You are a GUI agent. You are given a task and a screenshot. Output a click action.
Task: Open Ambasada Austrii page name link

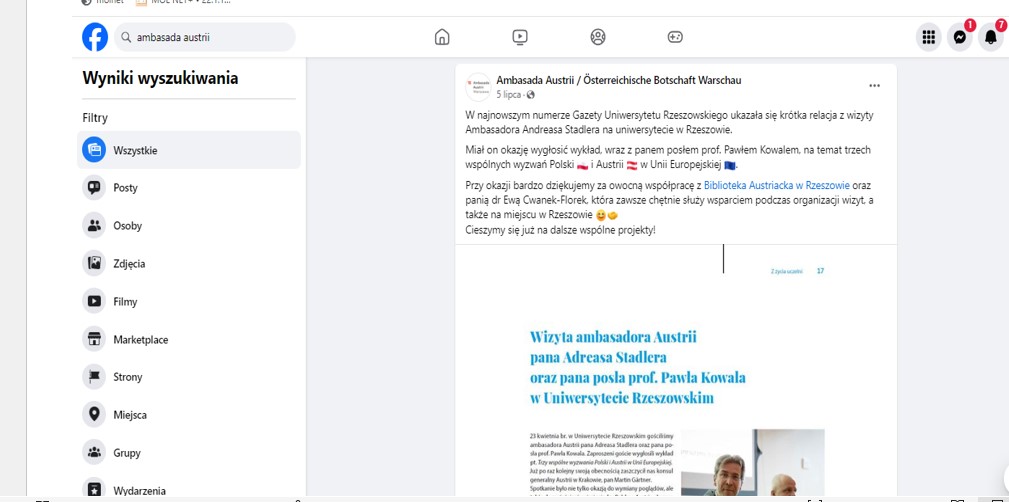click(618, 80)
